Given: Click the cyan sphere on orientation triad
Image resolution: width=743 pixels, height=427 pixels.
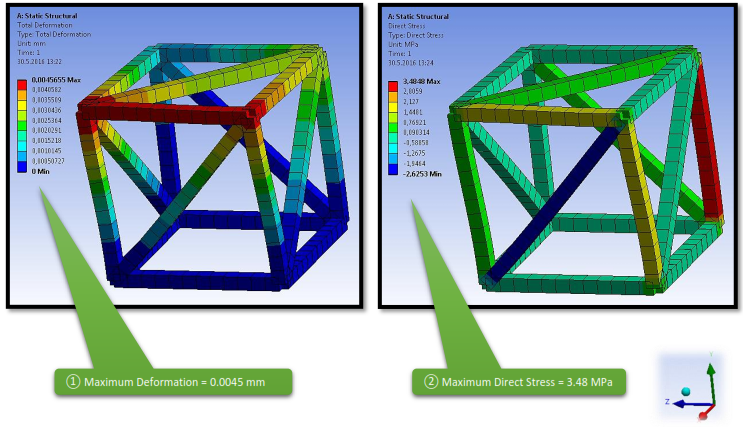Looking at the screenshot, I should [x=686, y=389].
